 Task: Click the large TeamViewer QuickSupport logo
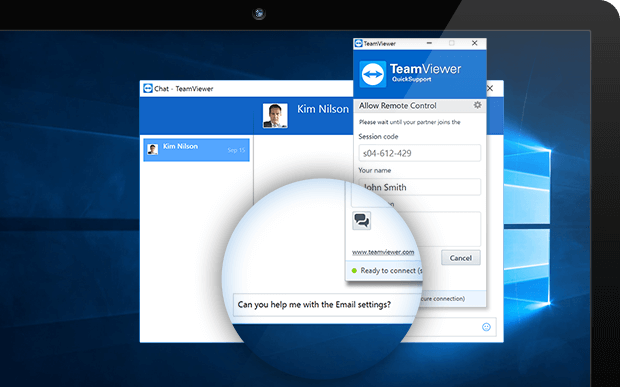pos(373,74)
